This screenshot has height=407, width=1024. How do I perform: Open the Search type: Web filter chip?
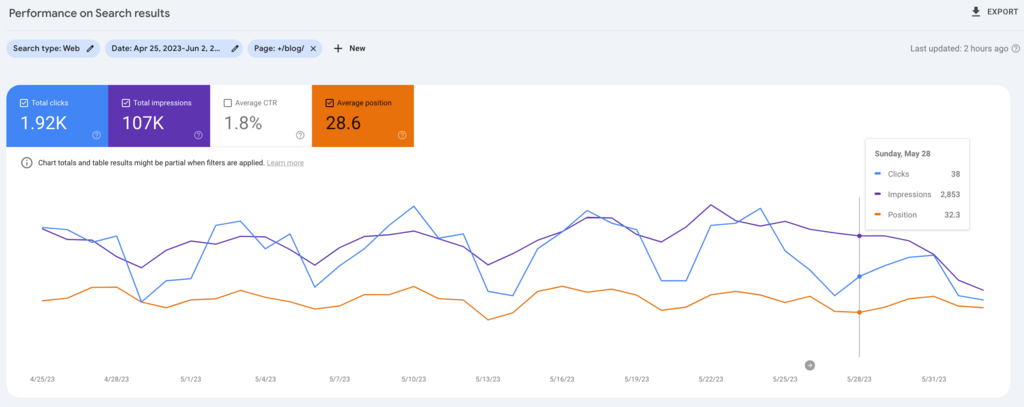click(46, 48)
